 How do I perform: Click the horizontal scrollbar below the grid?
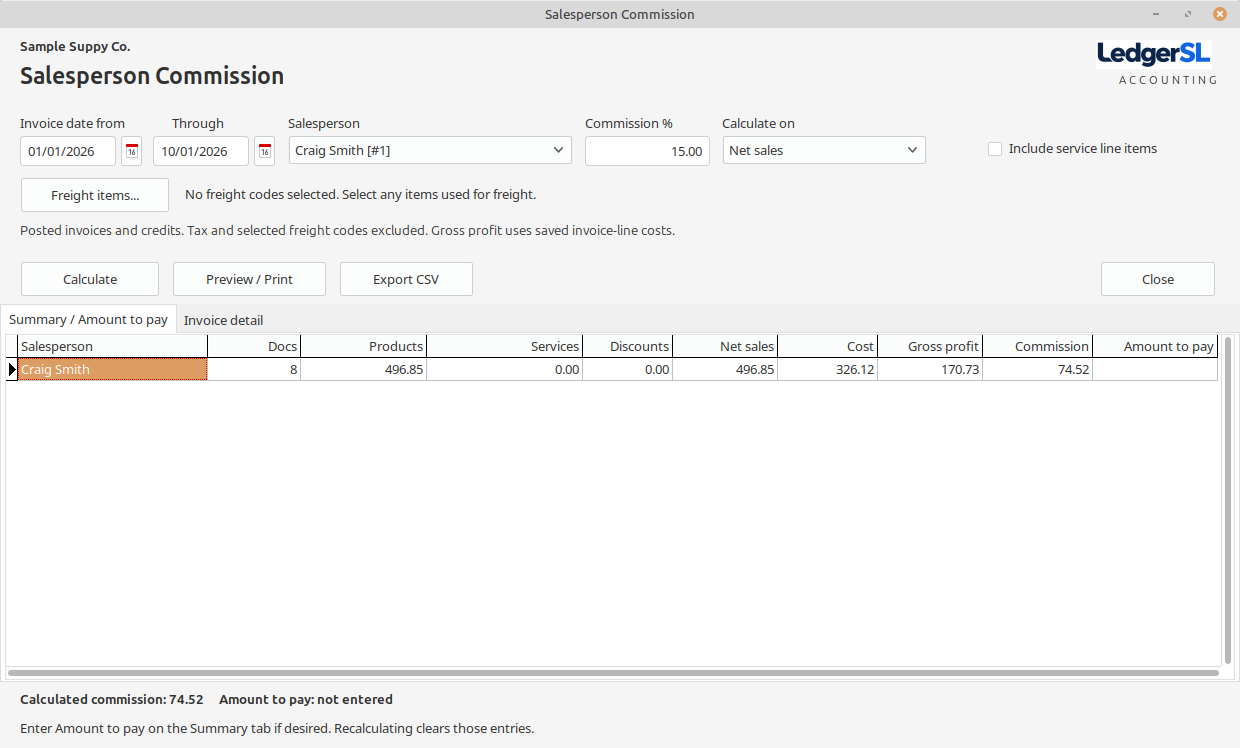[x=614, y=673]
